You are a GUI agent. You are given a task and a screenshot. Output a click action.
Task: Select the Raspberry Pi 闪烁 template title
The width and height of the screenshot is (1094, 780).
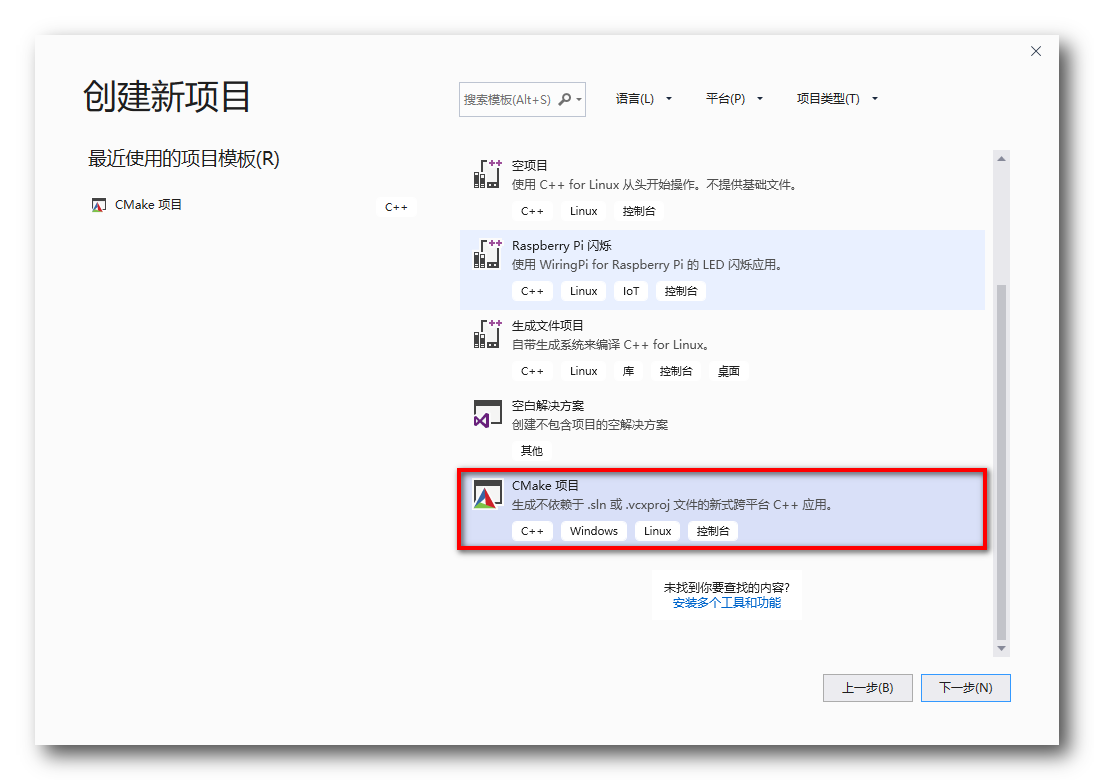pyautogui.click(x=562, y=246)
